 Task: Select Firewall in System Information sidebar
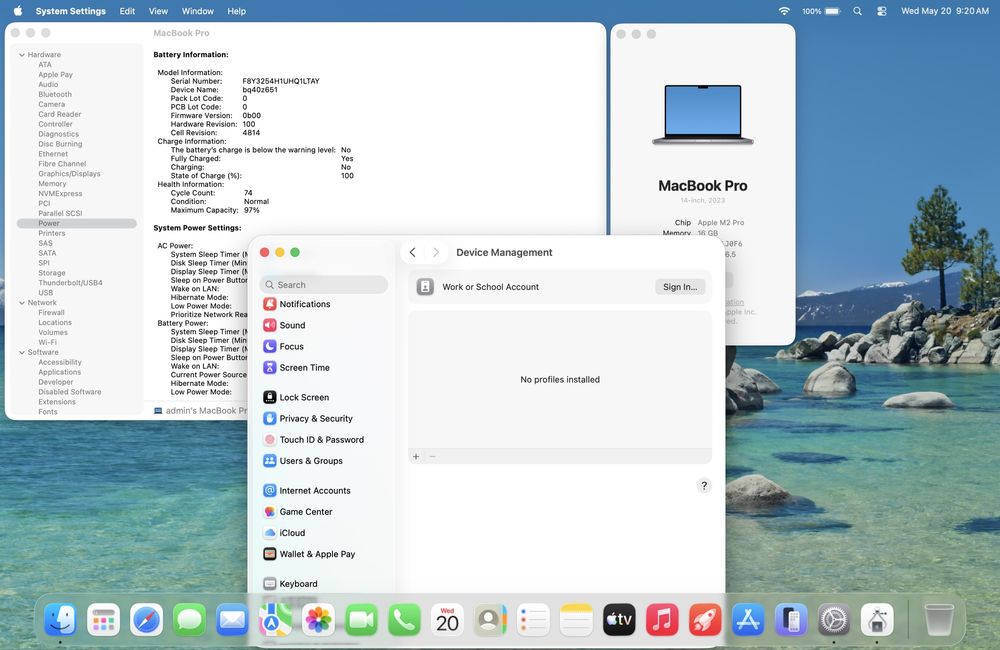pyautogui.click(x=51, y=313)
